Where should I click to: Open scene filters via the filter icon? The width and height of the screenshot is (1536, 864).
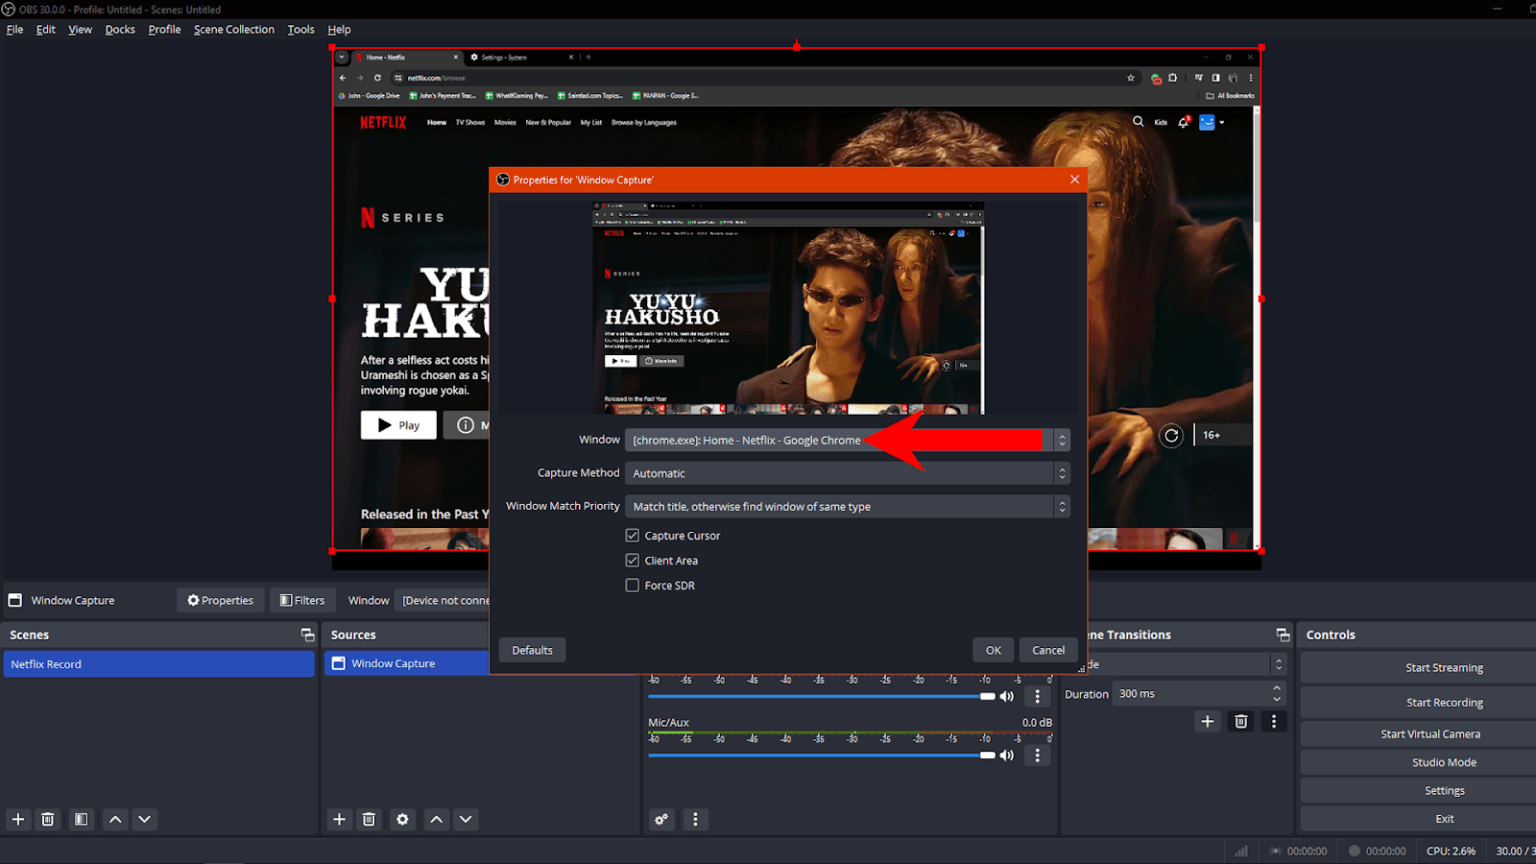pyautogui.click(x=81, y=819)
